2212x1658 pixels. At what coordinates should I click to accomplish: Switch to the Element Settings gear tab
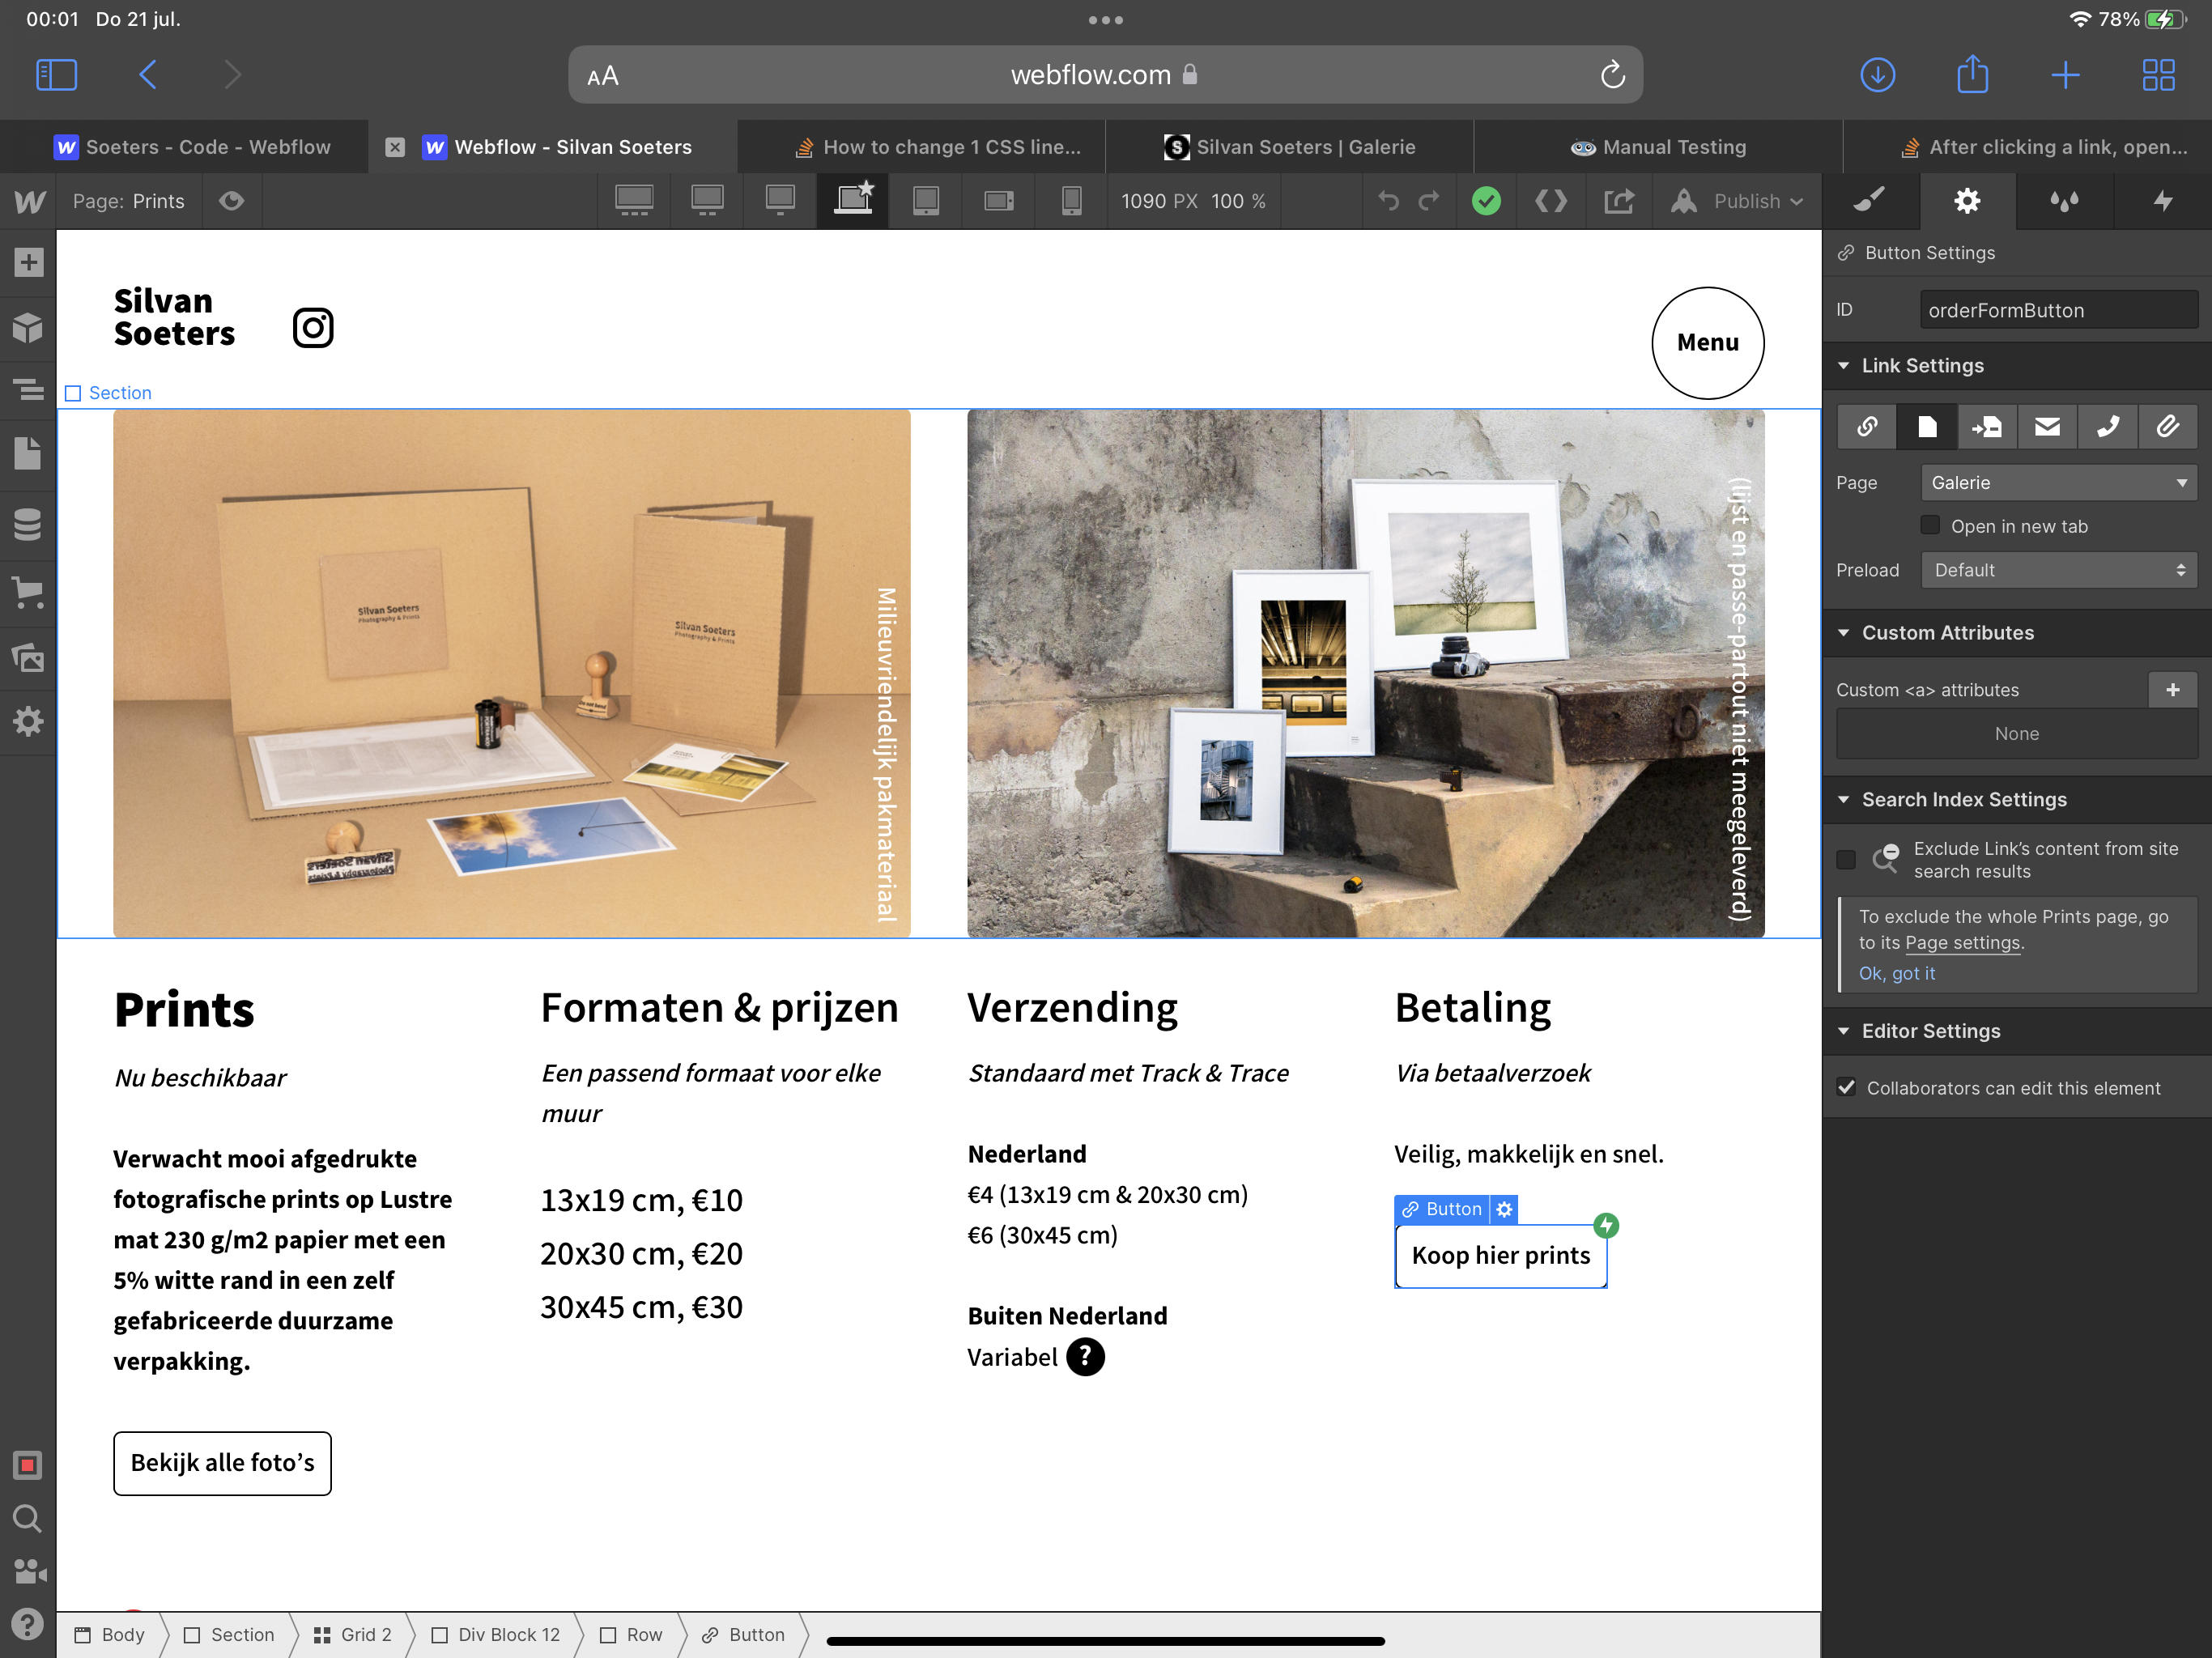1967,201
